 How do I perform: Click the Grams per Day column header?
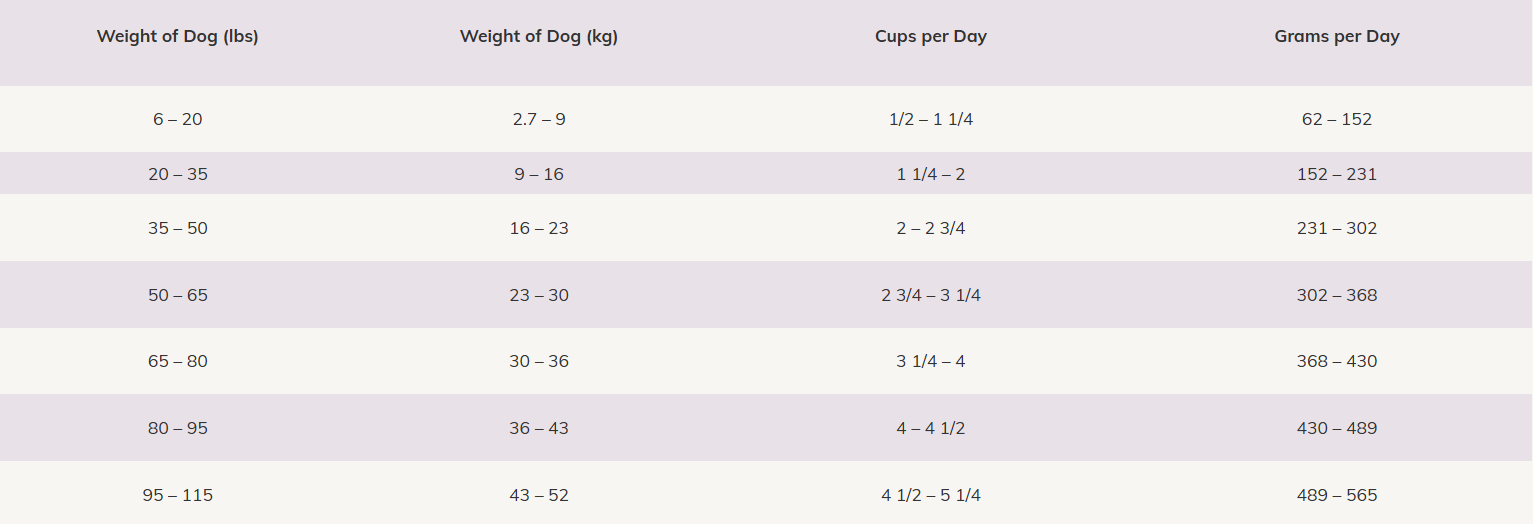[x=1336, y=37]
